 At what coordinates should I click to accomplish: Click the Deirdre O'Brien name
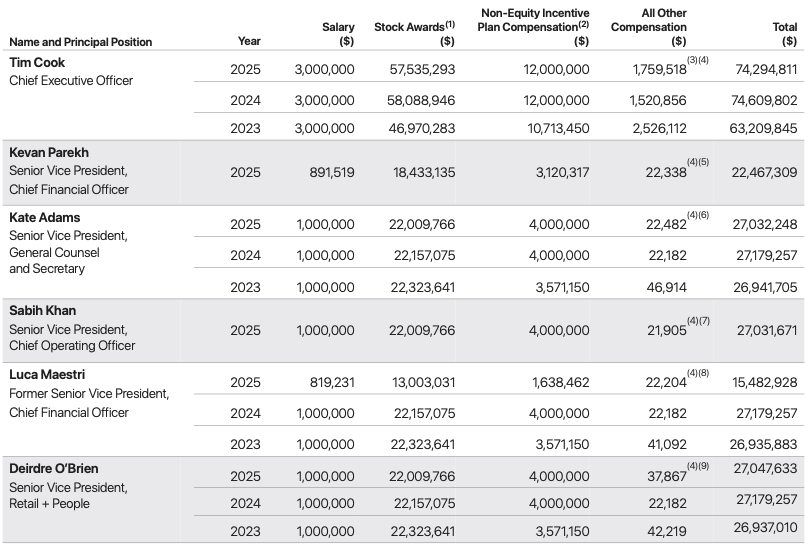[x=54, y=468]
